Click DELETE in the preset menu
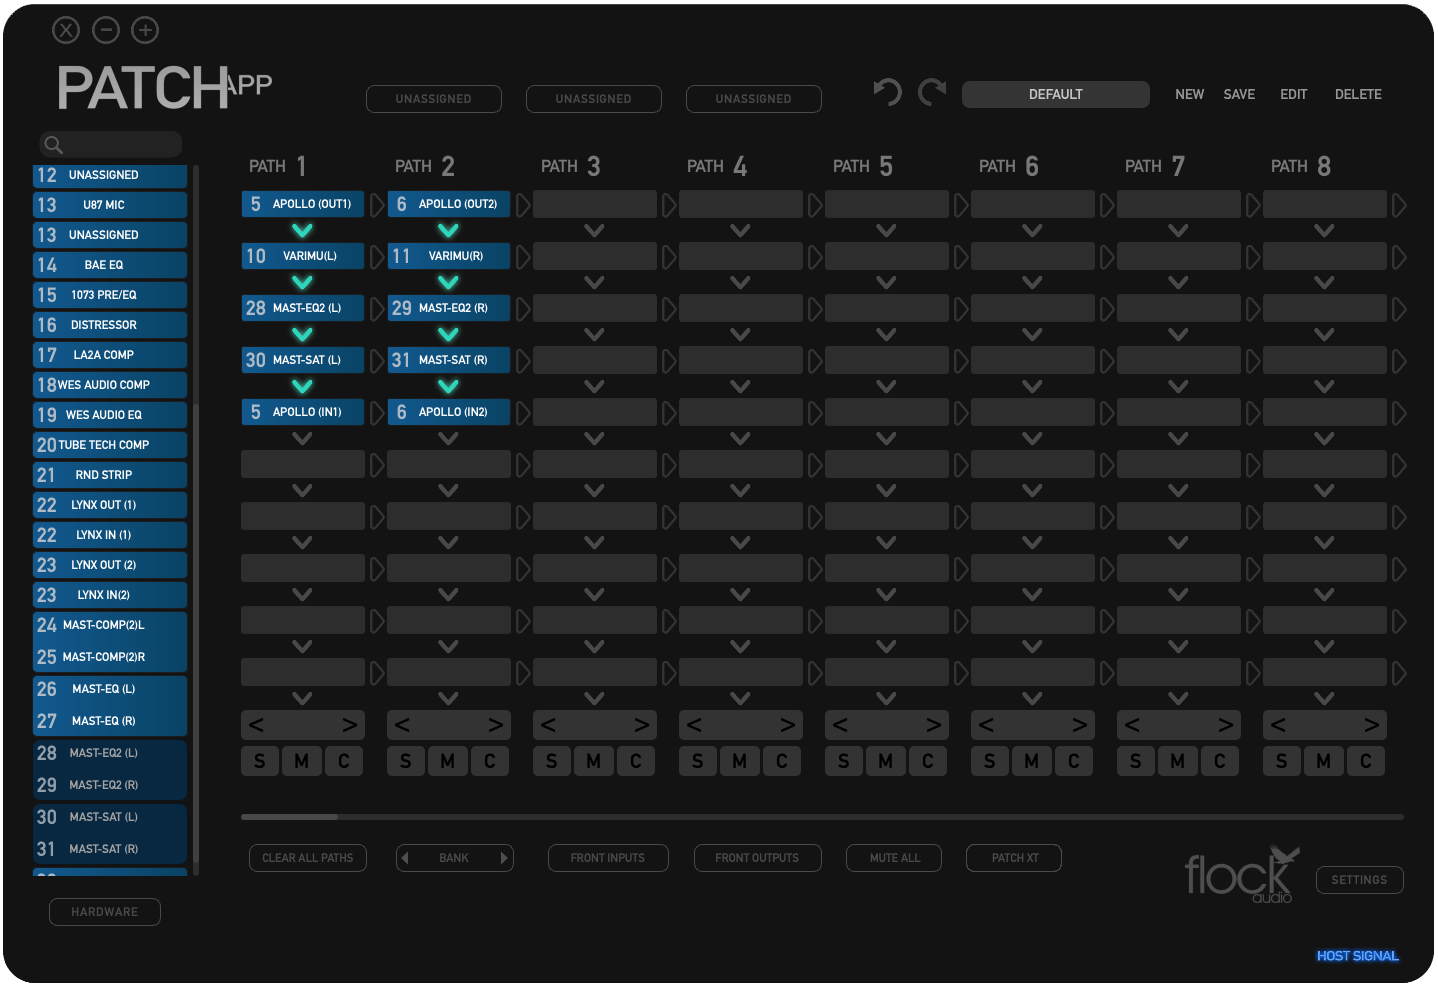The image size is (1438, 987). point(1358,94)
